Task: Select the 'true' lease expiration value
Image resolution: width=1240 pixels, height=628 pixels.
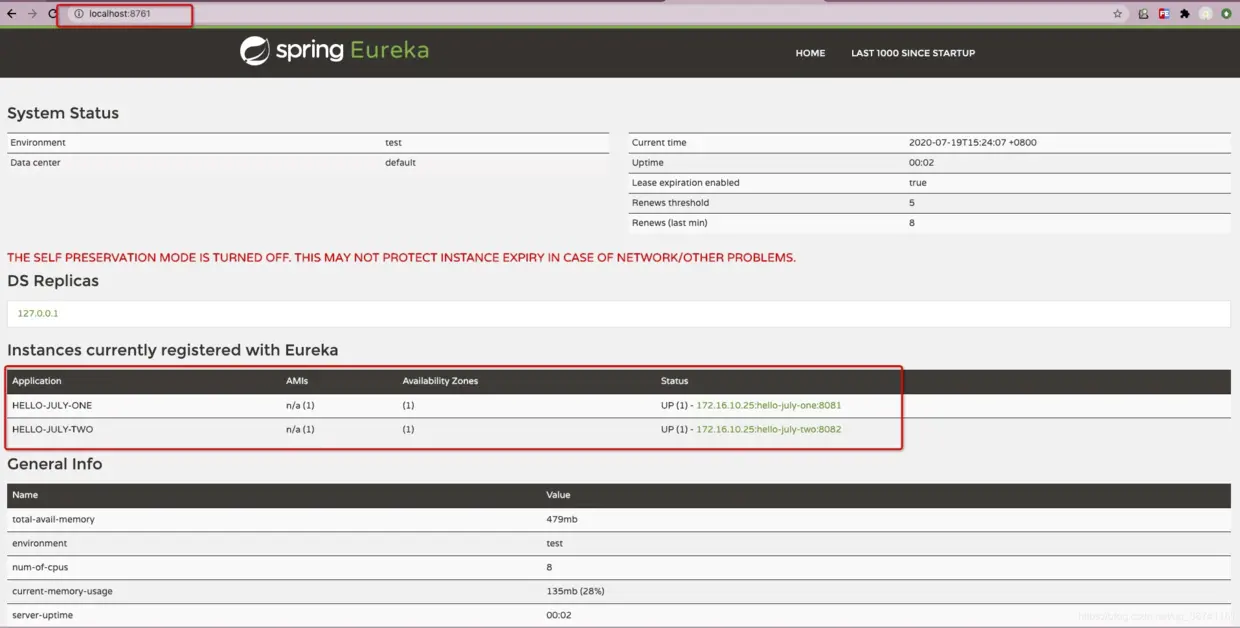Action: pyautogui.click(x=918, y=182)
